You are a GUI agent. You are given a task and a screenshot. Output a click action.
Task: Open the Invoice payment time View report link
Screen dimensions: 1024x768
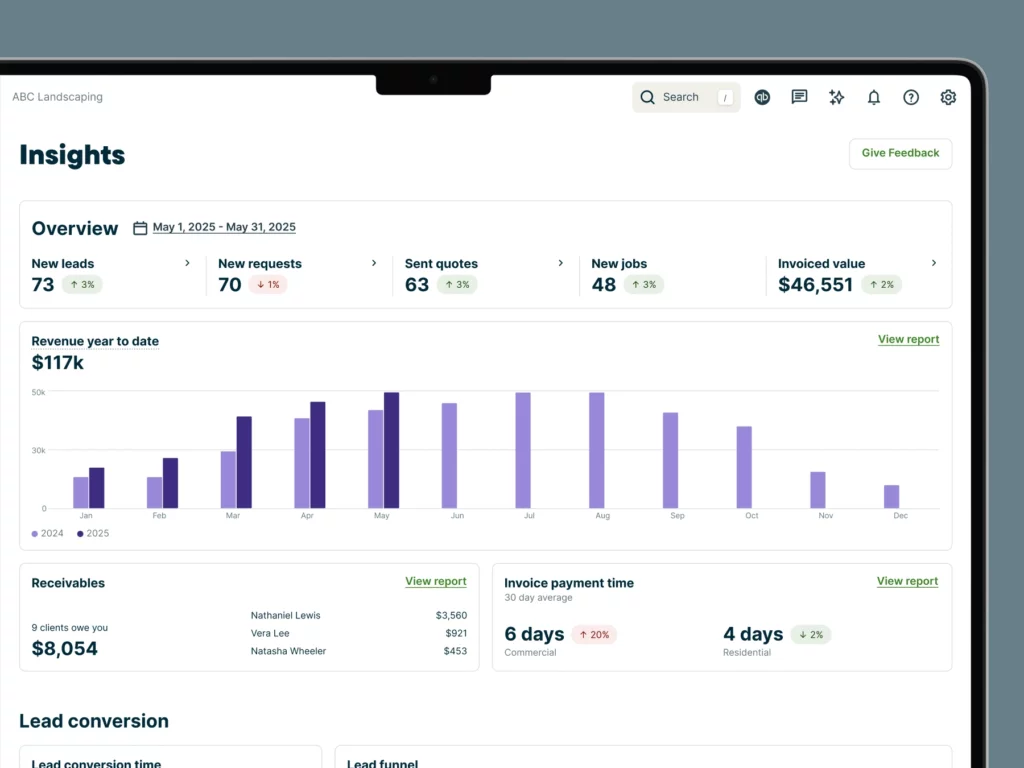907,581
